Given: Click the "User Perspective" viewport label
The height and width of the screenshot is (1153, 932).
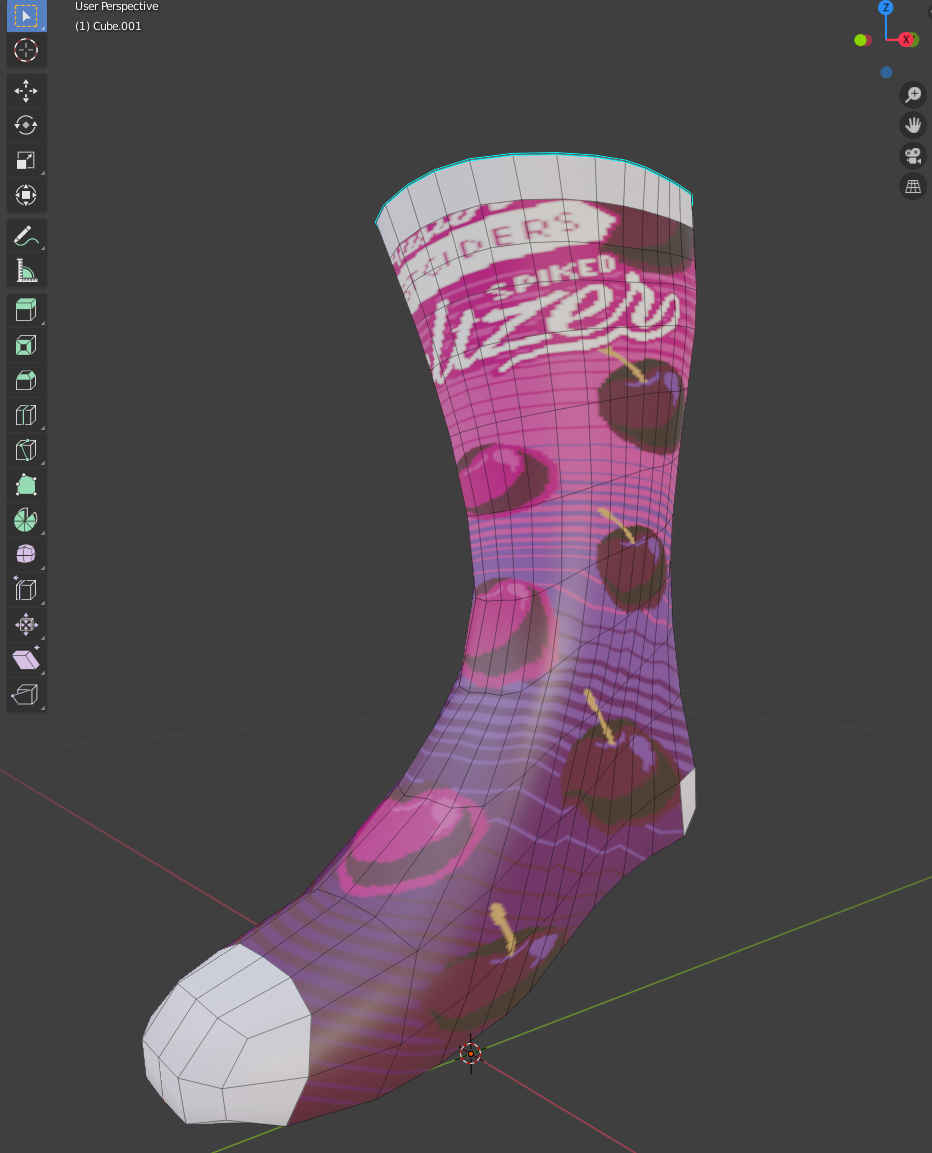Looking at the screenshot, I should (117, 7).
